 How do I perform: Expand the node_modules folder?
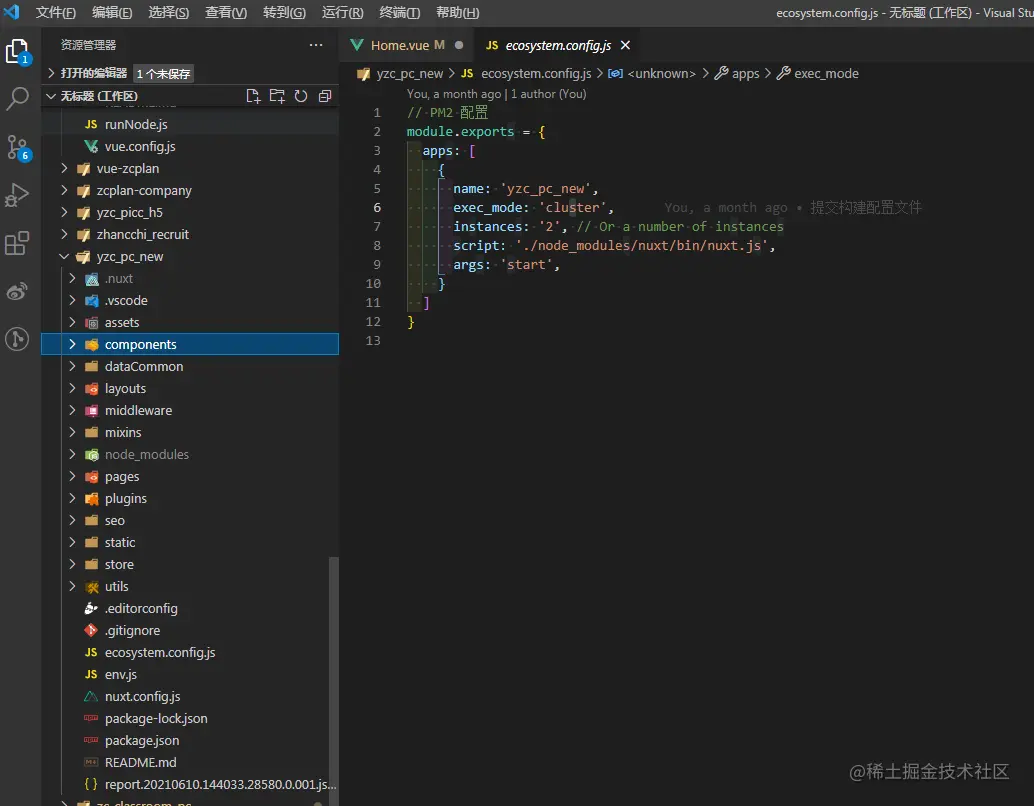[146, 454]
